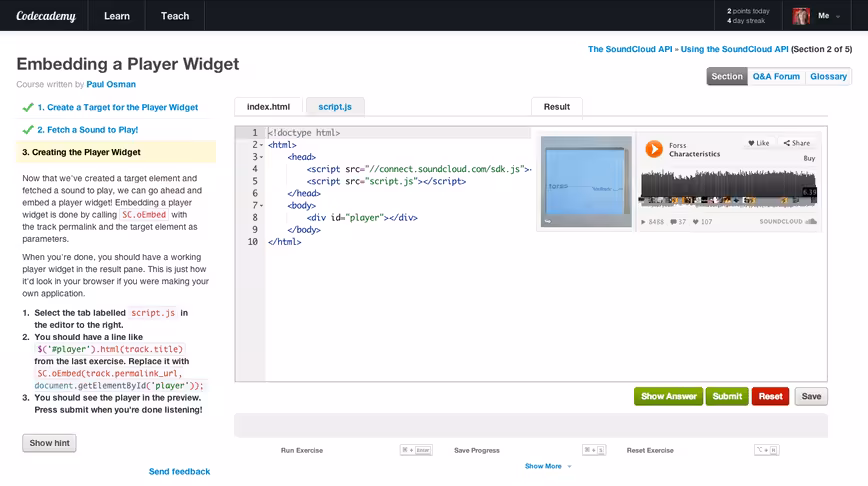Click the Codecademy logo
The height and width of the screenshot is (486, 868).
[46, 15]
